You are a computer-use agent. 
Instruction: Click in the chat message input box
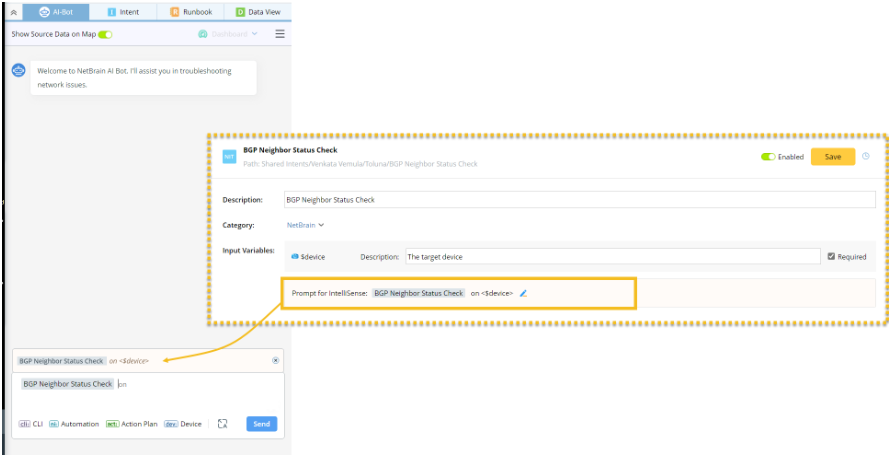pos(148,395)
